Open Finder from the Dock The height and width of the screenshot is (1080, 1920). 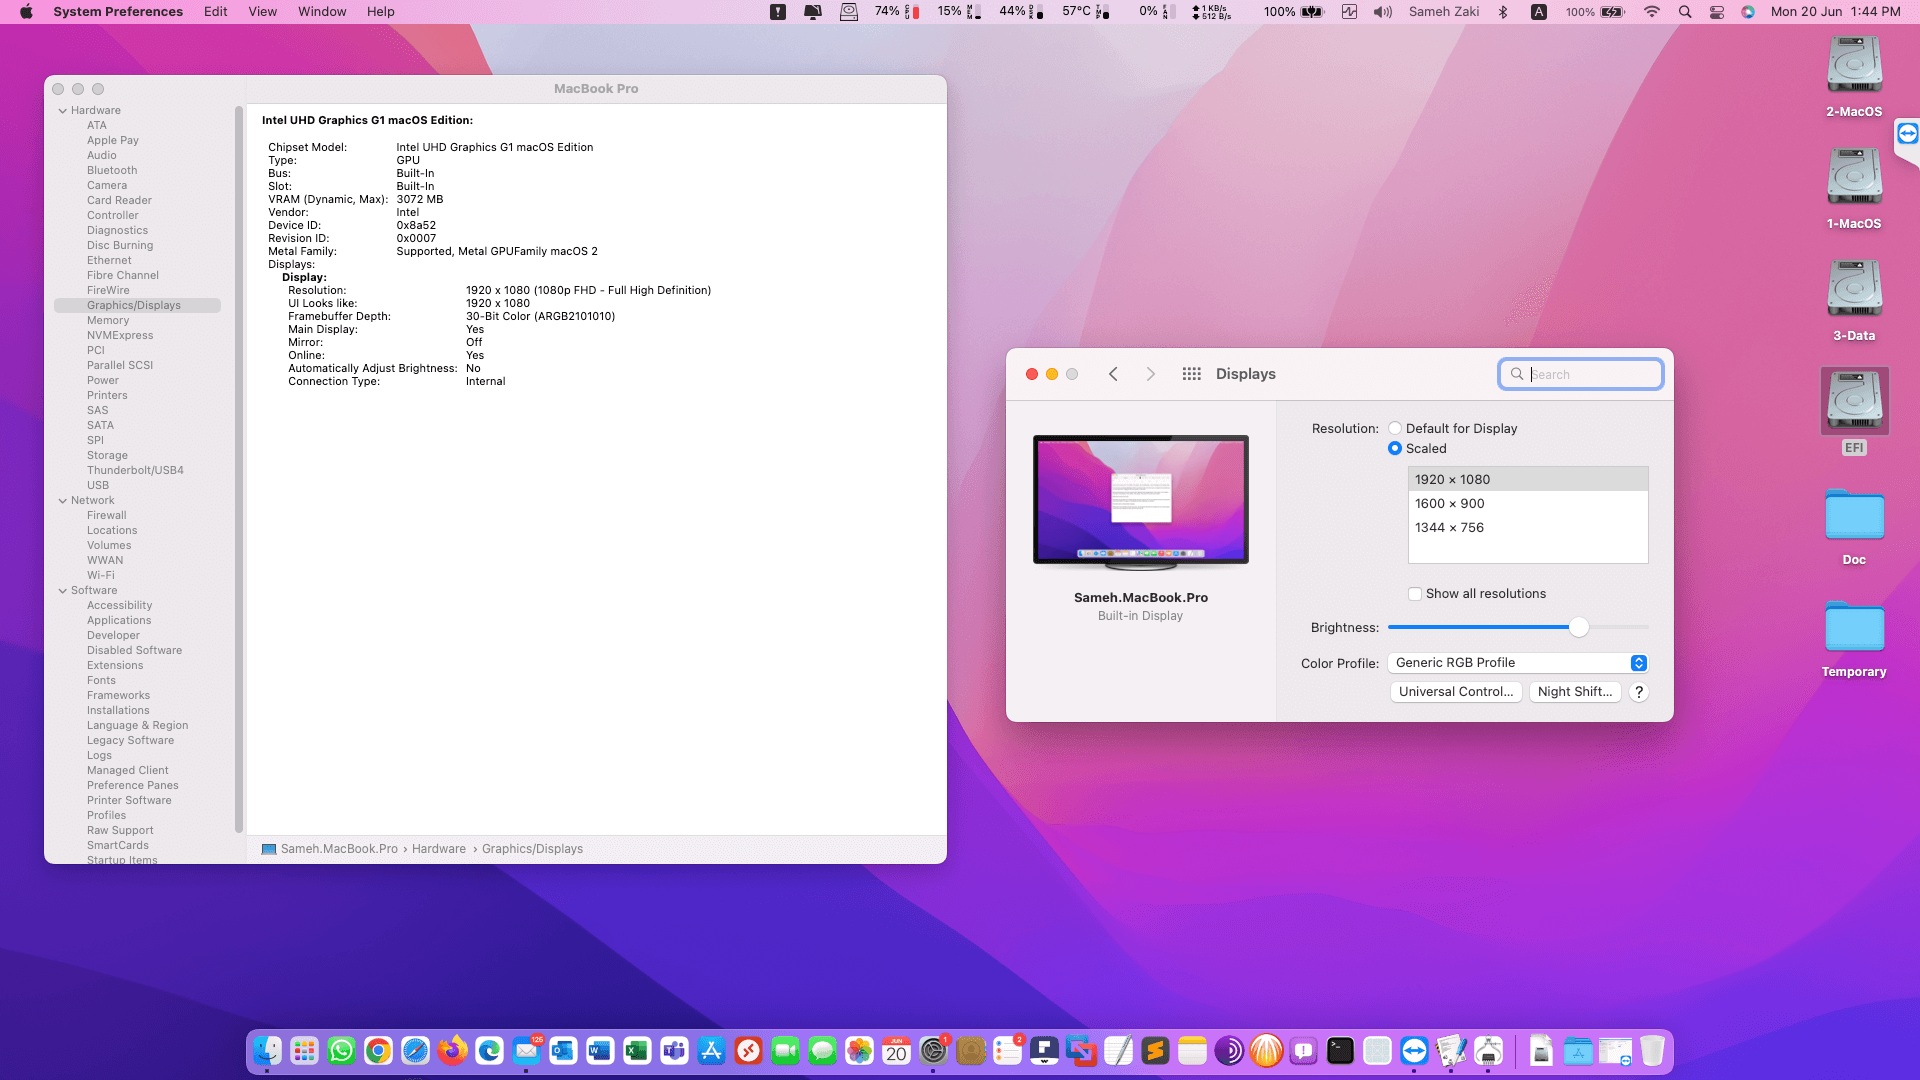click(267, 1051)
